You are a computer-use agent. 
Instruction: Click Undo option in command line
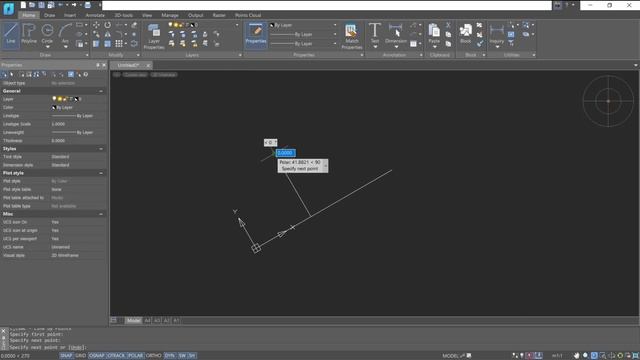76,347
